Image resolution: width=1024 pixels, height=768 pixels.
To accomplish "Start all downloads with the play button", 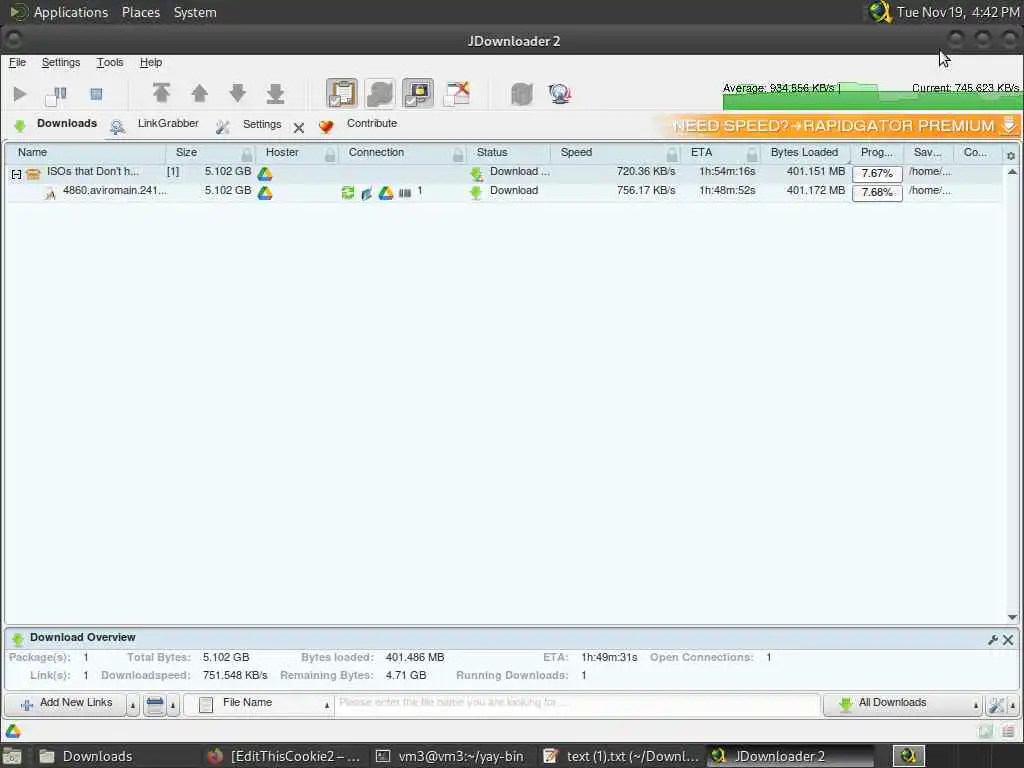I will click(20, 94).
